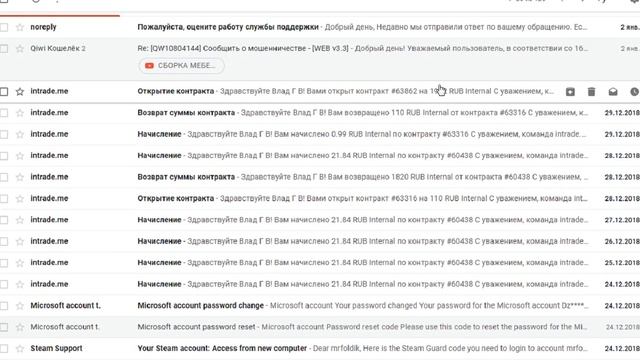This screenshot has height=360, width=640.
Task: Star the Начисление 0.99 RUB email
Action: (20, 134)
